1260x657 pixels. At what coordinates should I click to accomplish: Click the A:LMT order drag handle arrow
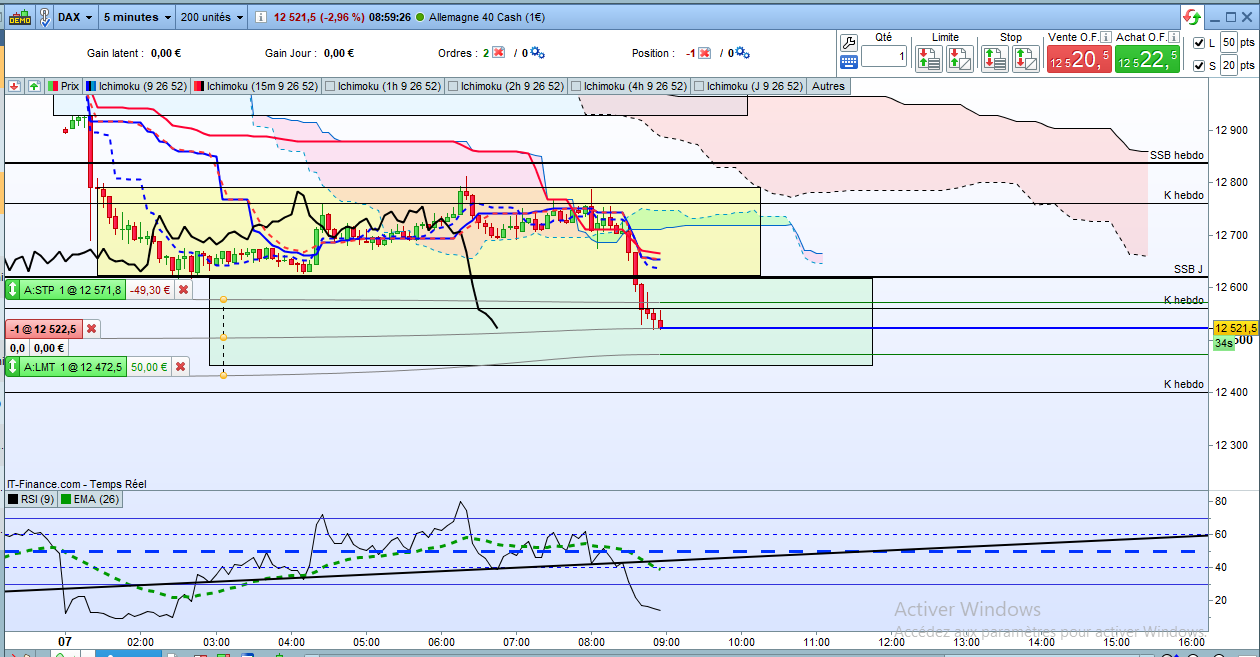click(x=13, y=367)
